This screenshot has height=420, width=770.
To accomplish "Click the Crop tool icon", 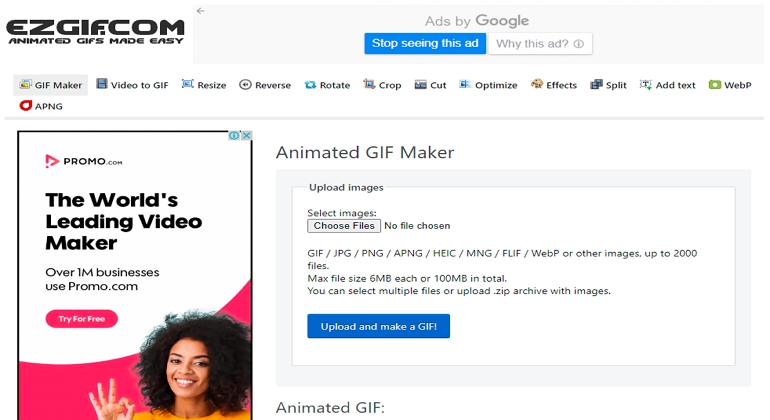I will coord(369,84).
